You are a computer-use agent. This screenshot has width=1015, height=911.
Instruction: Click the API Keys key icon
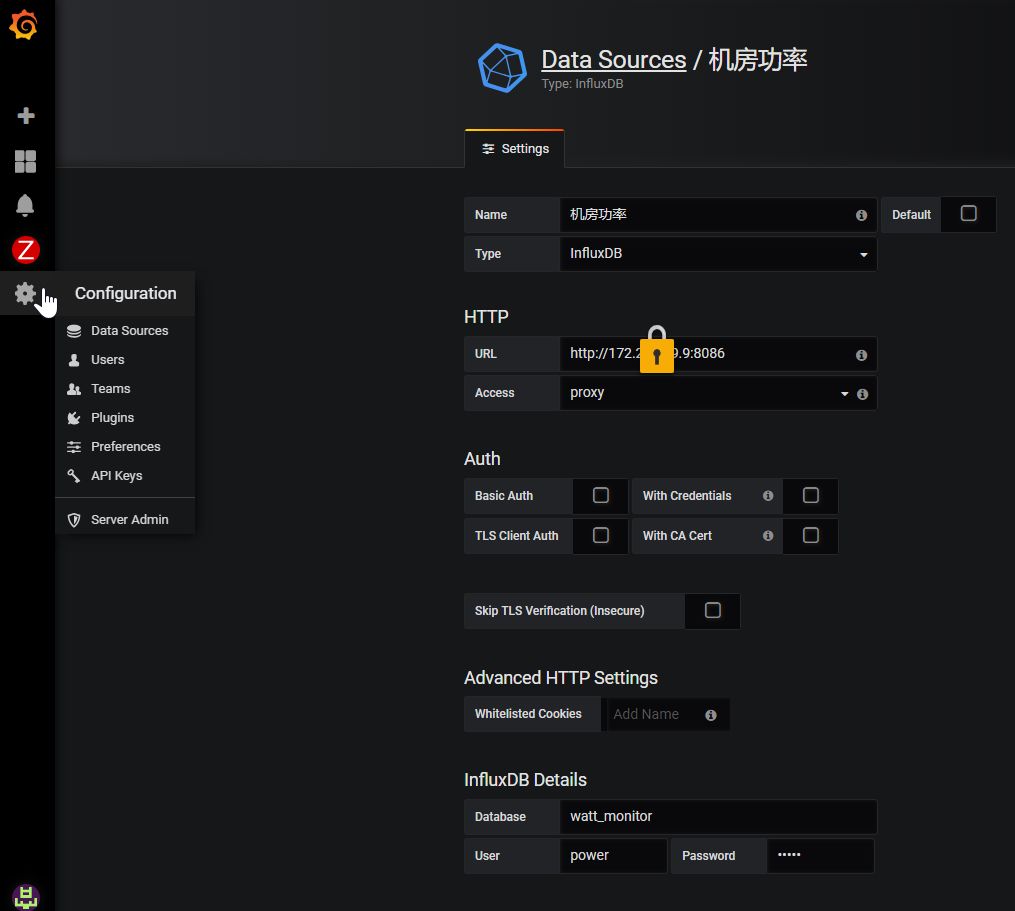74,476
